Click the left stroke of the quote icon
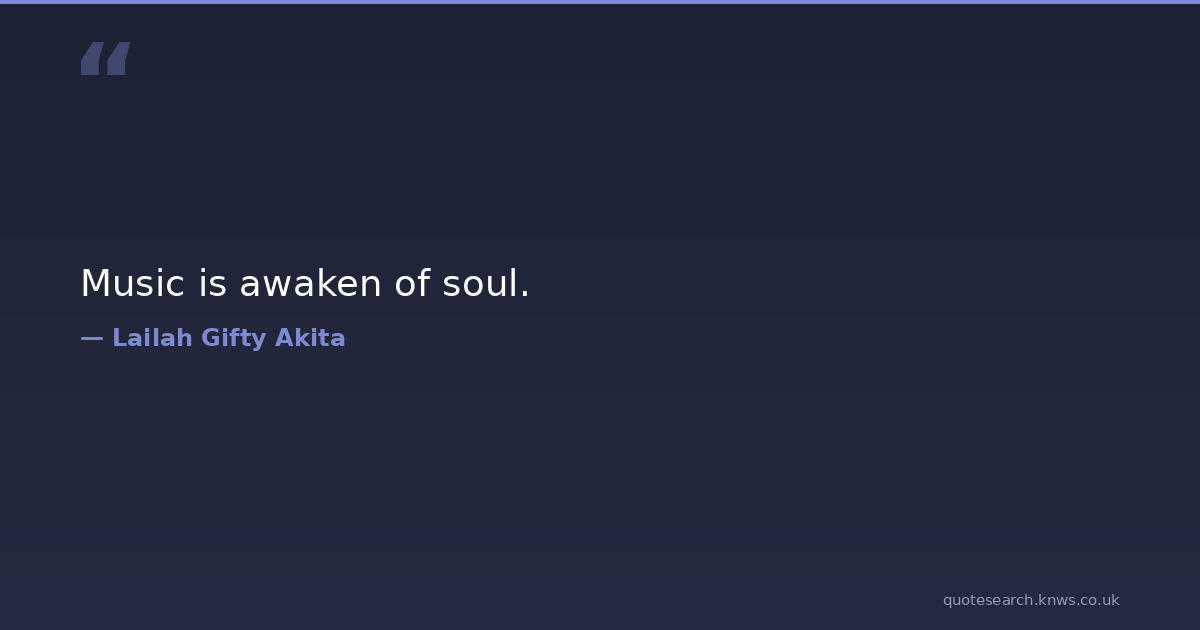Image resolution: width=1200 pixels, height=630 pixels. pyautogui.click(x=92, y=59)
